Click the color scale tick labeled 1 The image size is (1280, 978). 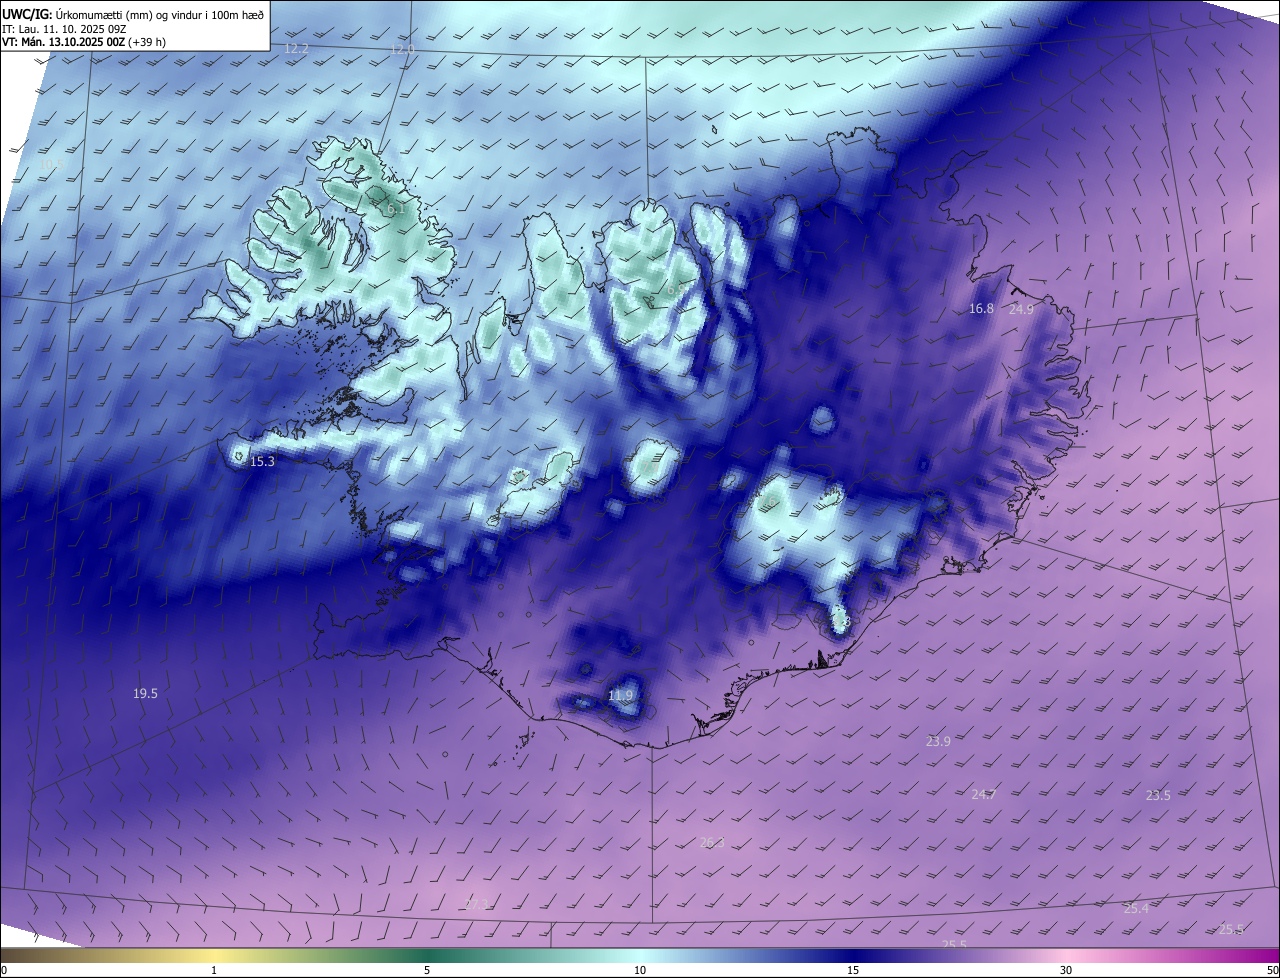tap(214, 970)
